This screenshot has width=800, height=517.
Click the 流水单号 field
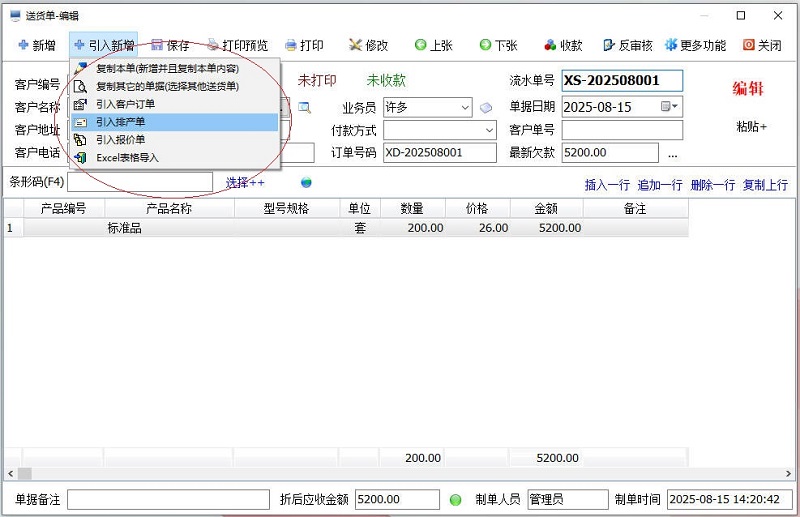(622, 81)
